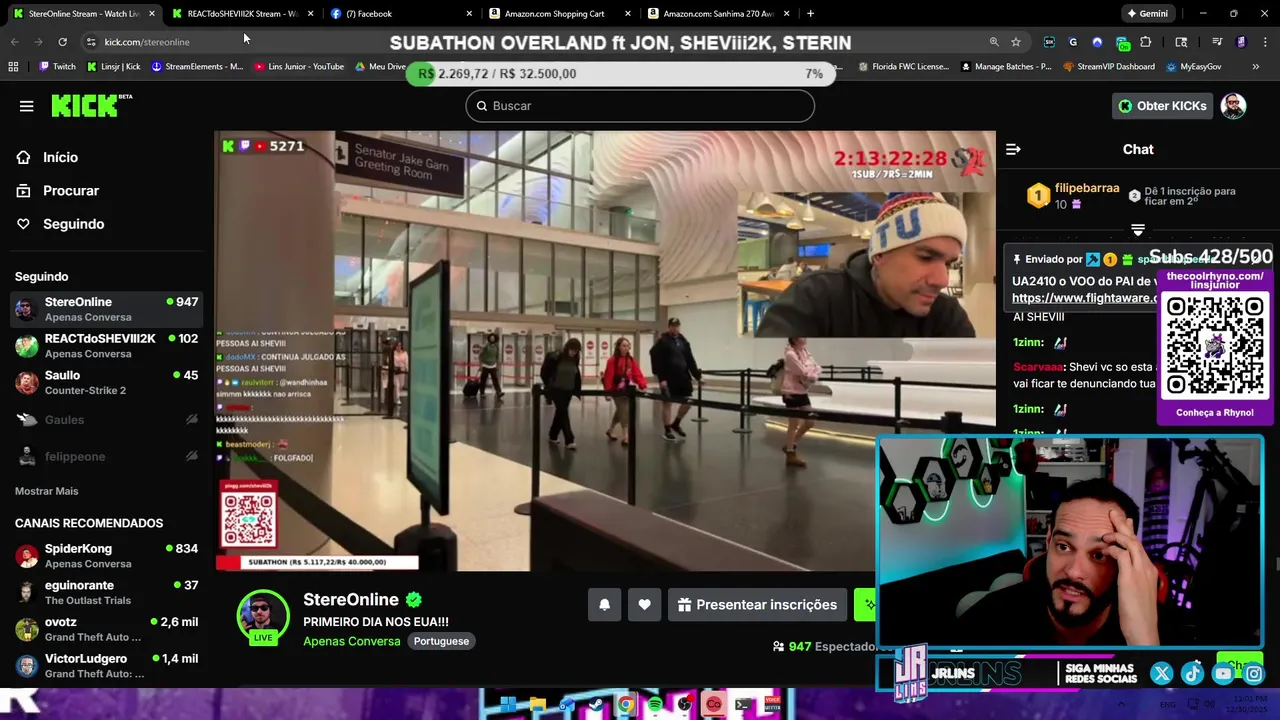Open the recommended channel eguinorante
Image resolution: width=1280 pixels, height=720 pixels.
(x=106, y=593)
